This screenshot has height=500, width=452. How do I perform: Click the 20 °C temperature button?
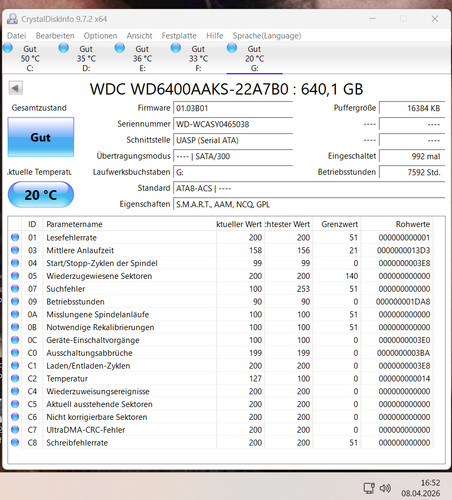click(x=41, y=195)
